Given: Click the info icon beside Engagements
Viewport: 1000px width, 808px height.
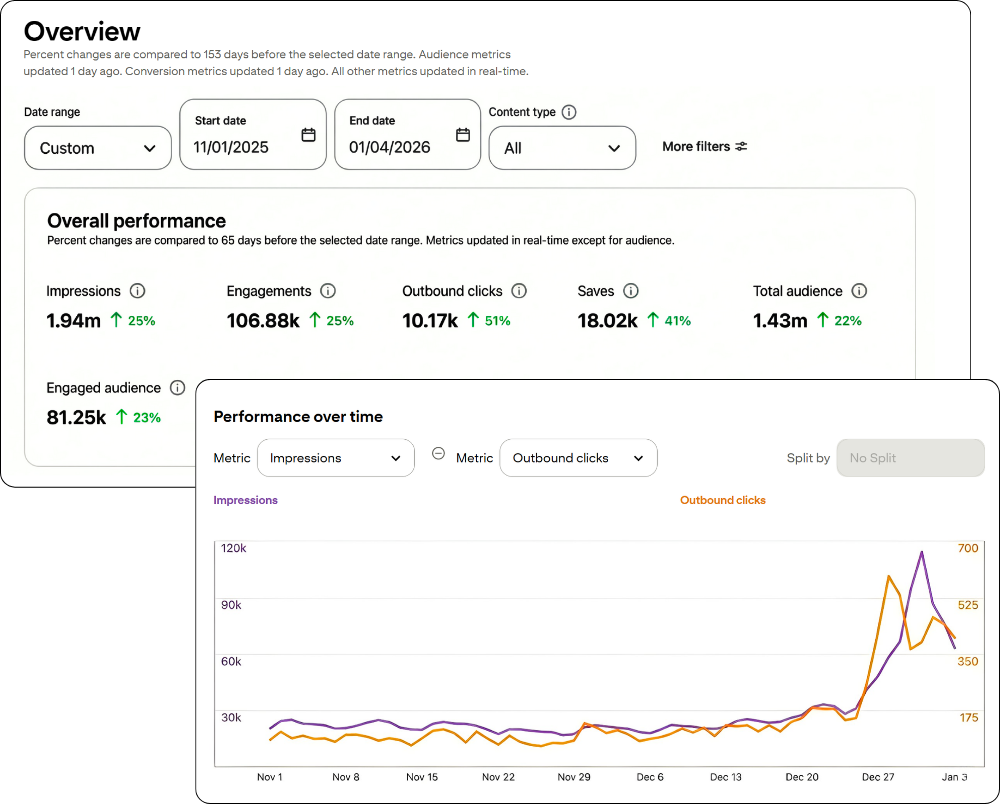Looking at the screenshot, I should pyautogui.click(x=328, y=291).
